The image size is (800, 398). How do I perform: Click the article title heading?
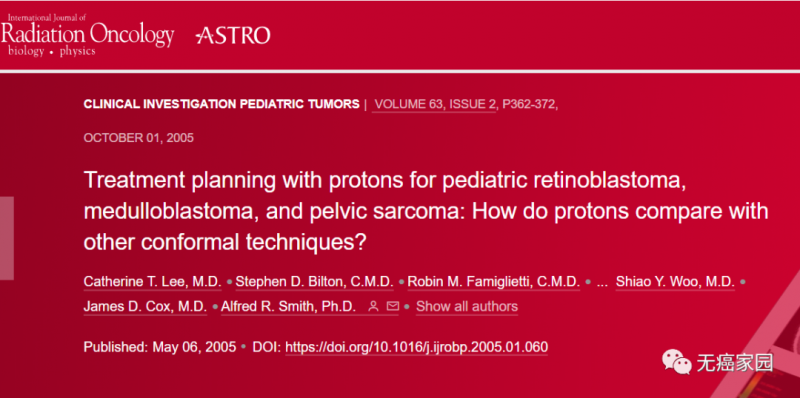click(x=426, y=212)
